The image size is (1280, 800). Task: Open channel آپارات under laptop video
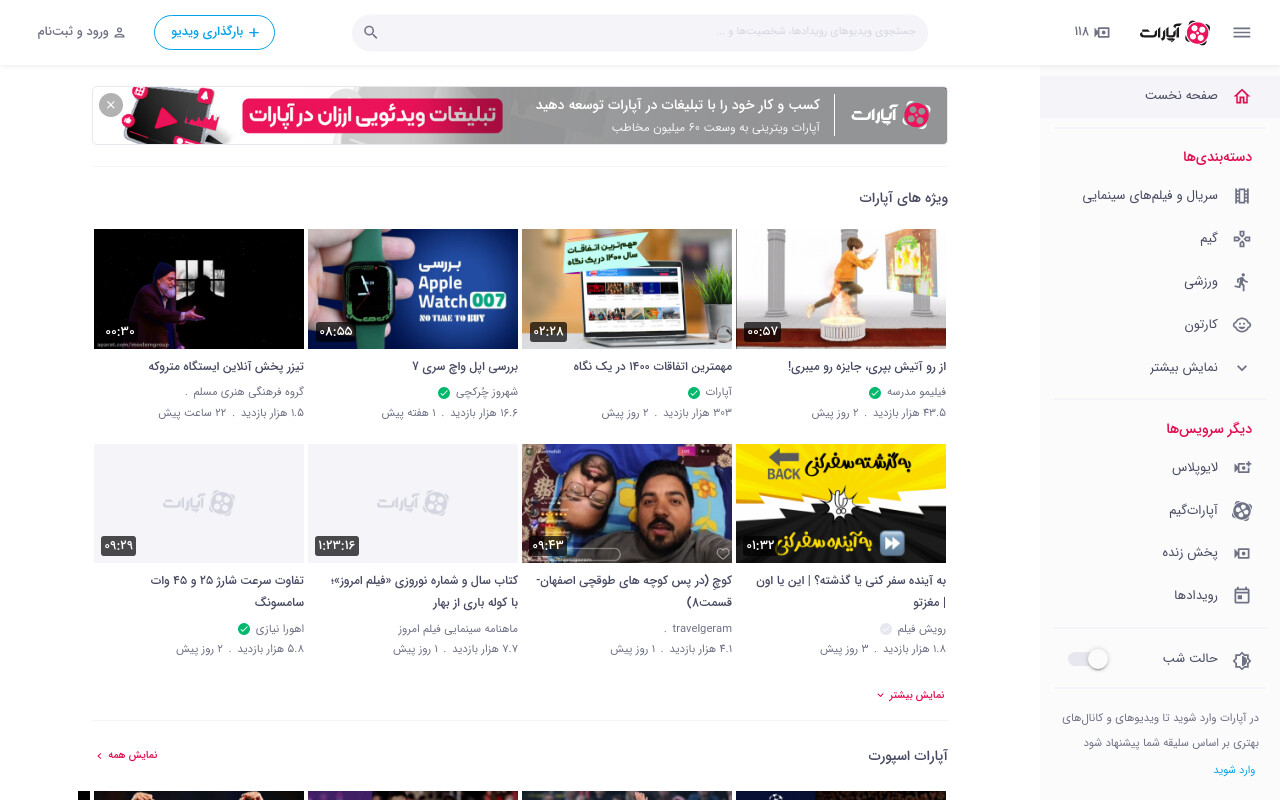click(x=718, y=392)
